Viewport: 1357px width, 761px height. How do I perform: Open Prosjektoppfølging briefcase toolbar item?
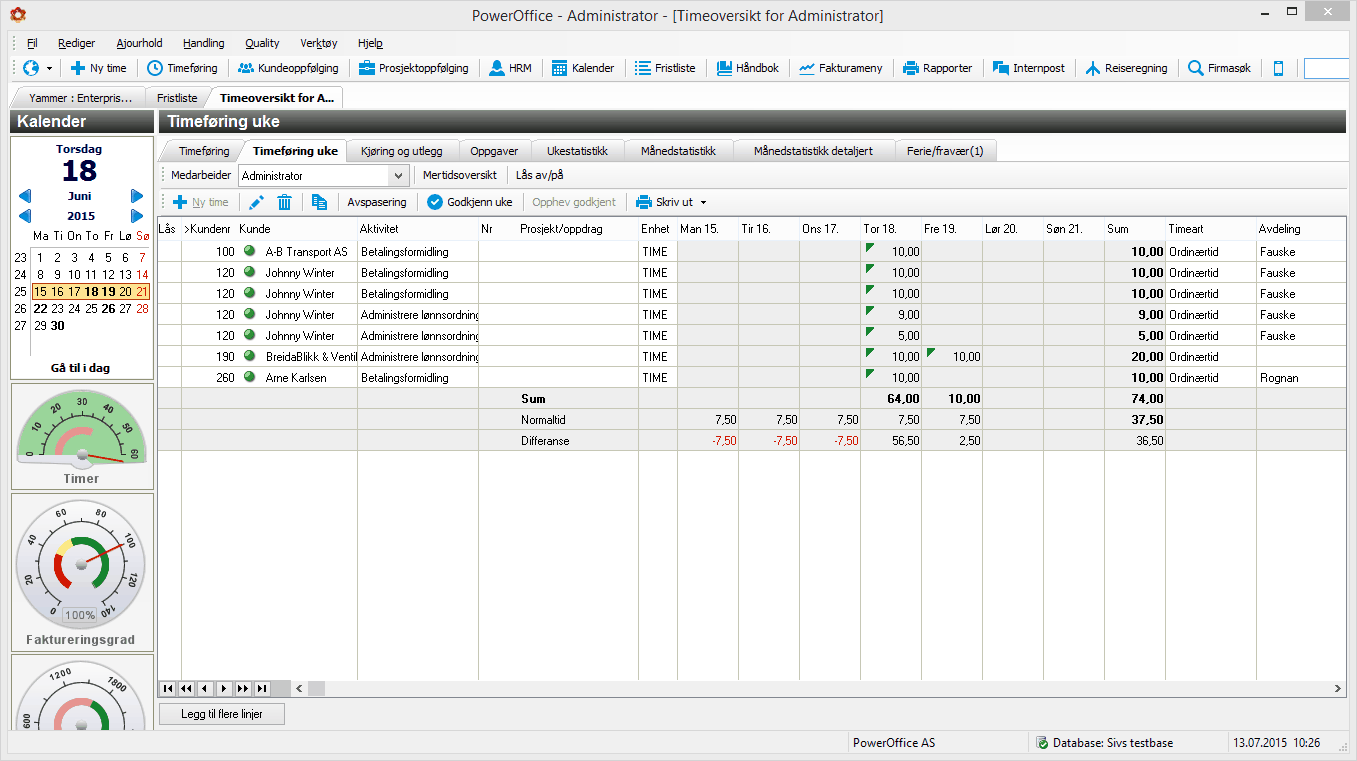(x=413, y=68)
